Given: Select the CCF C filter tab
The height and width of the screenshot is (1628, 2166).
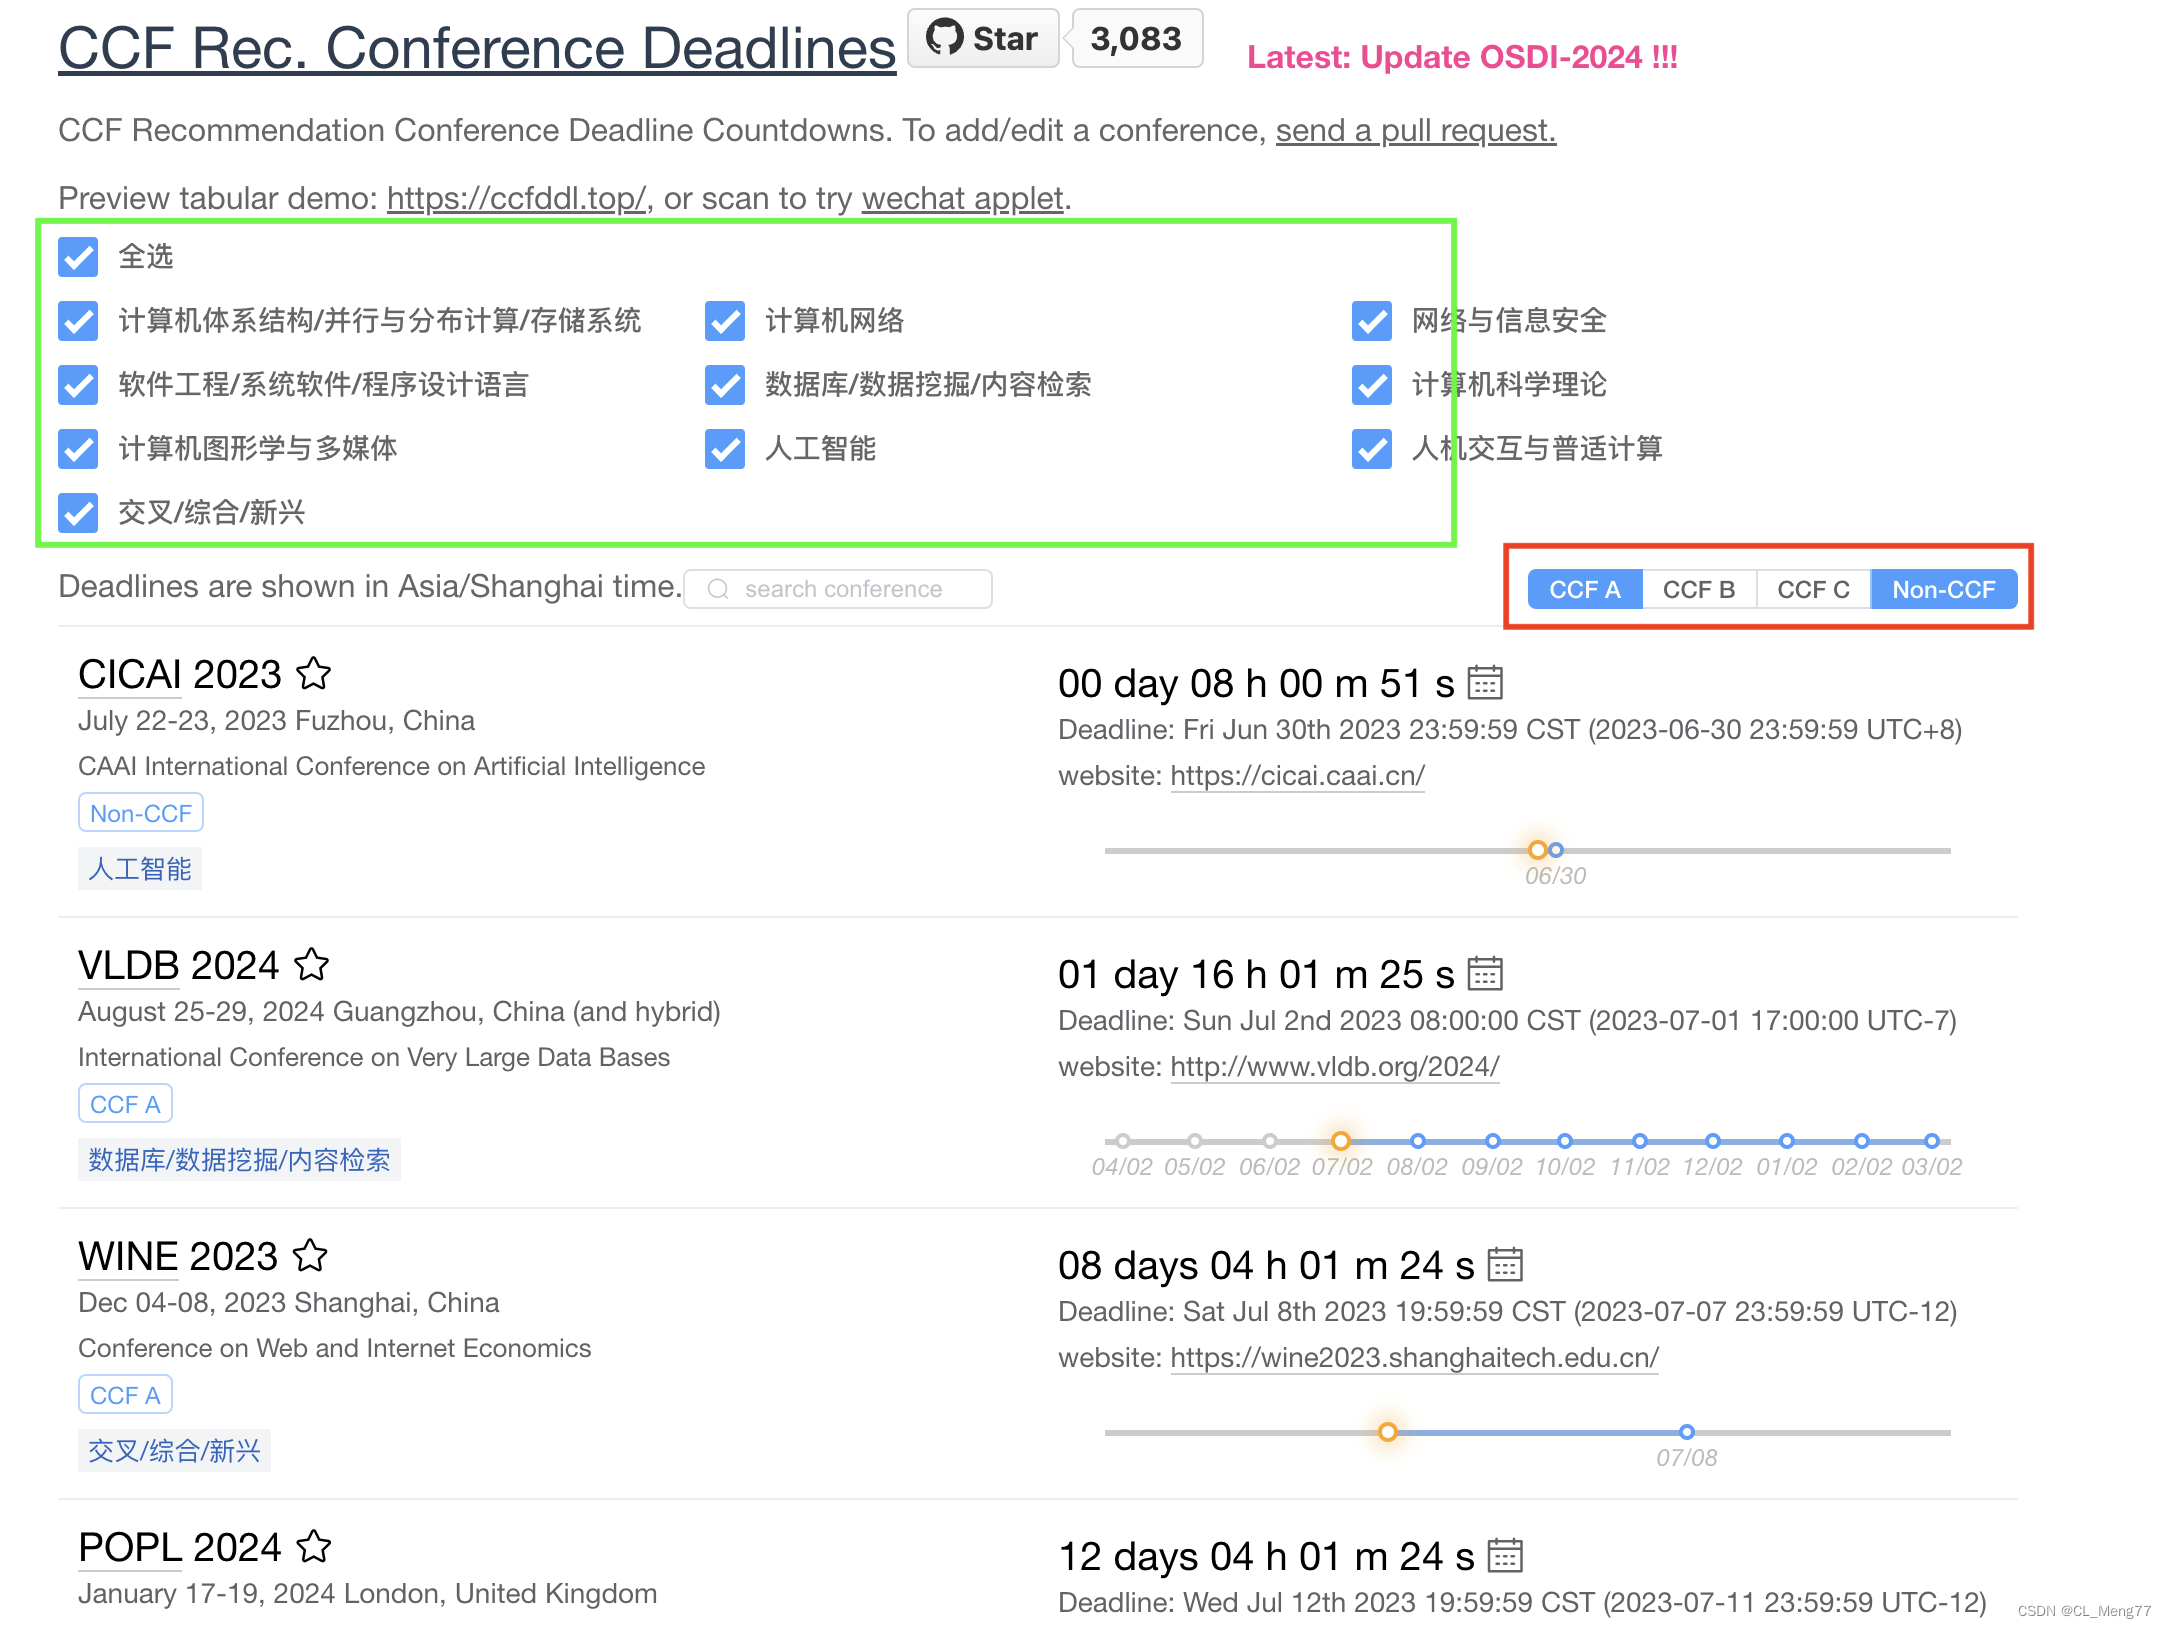Looking at the screenshot, I should click(1813, 589).
